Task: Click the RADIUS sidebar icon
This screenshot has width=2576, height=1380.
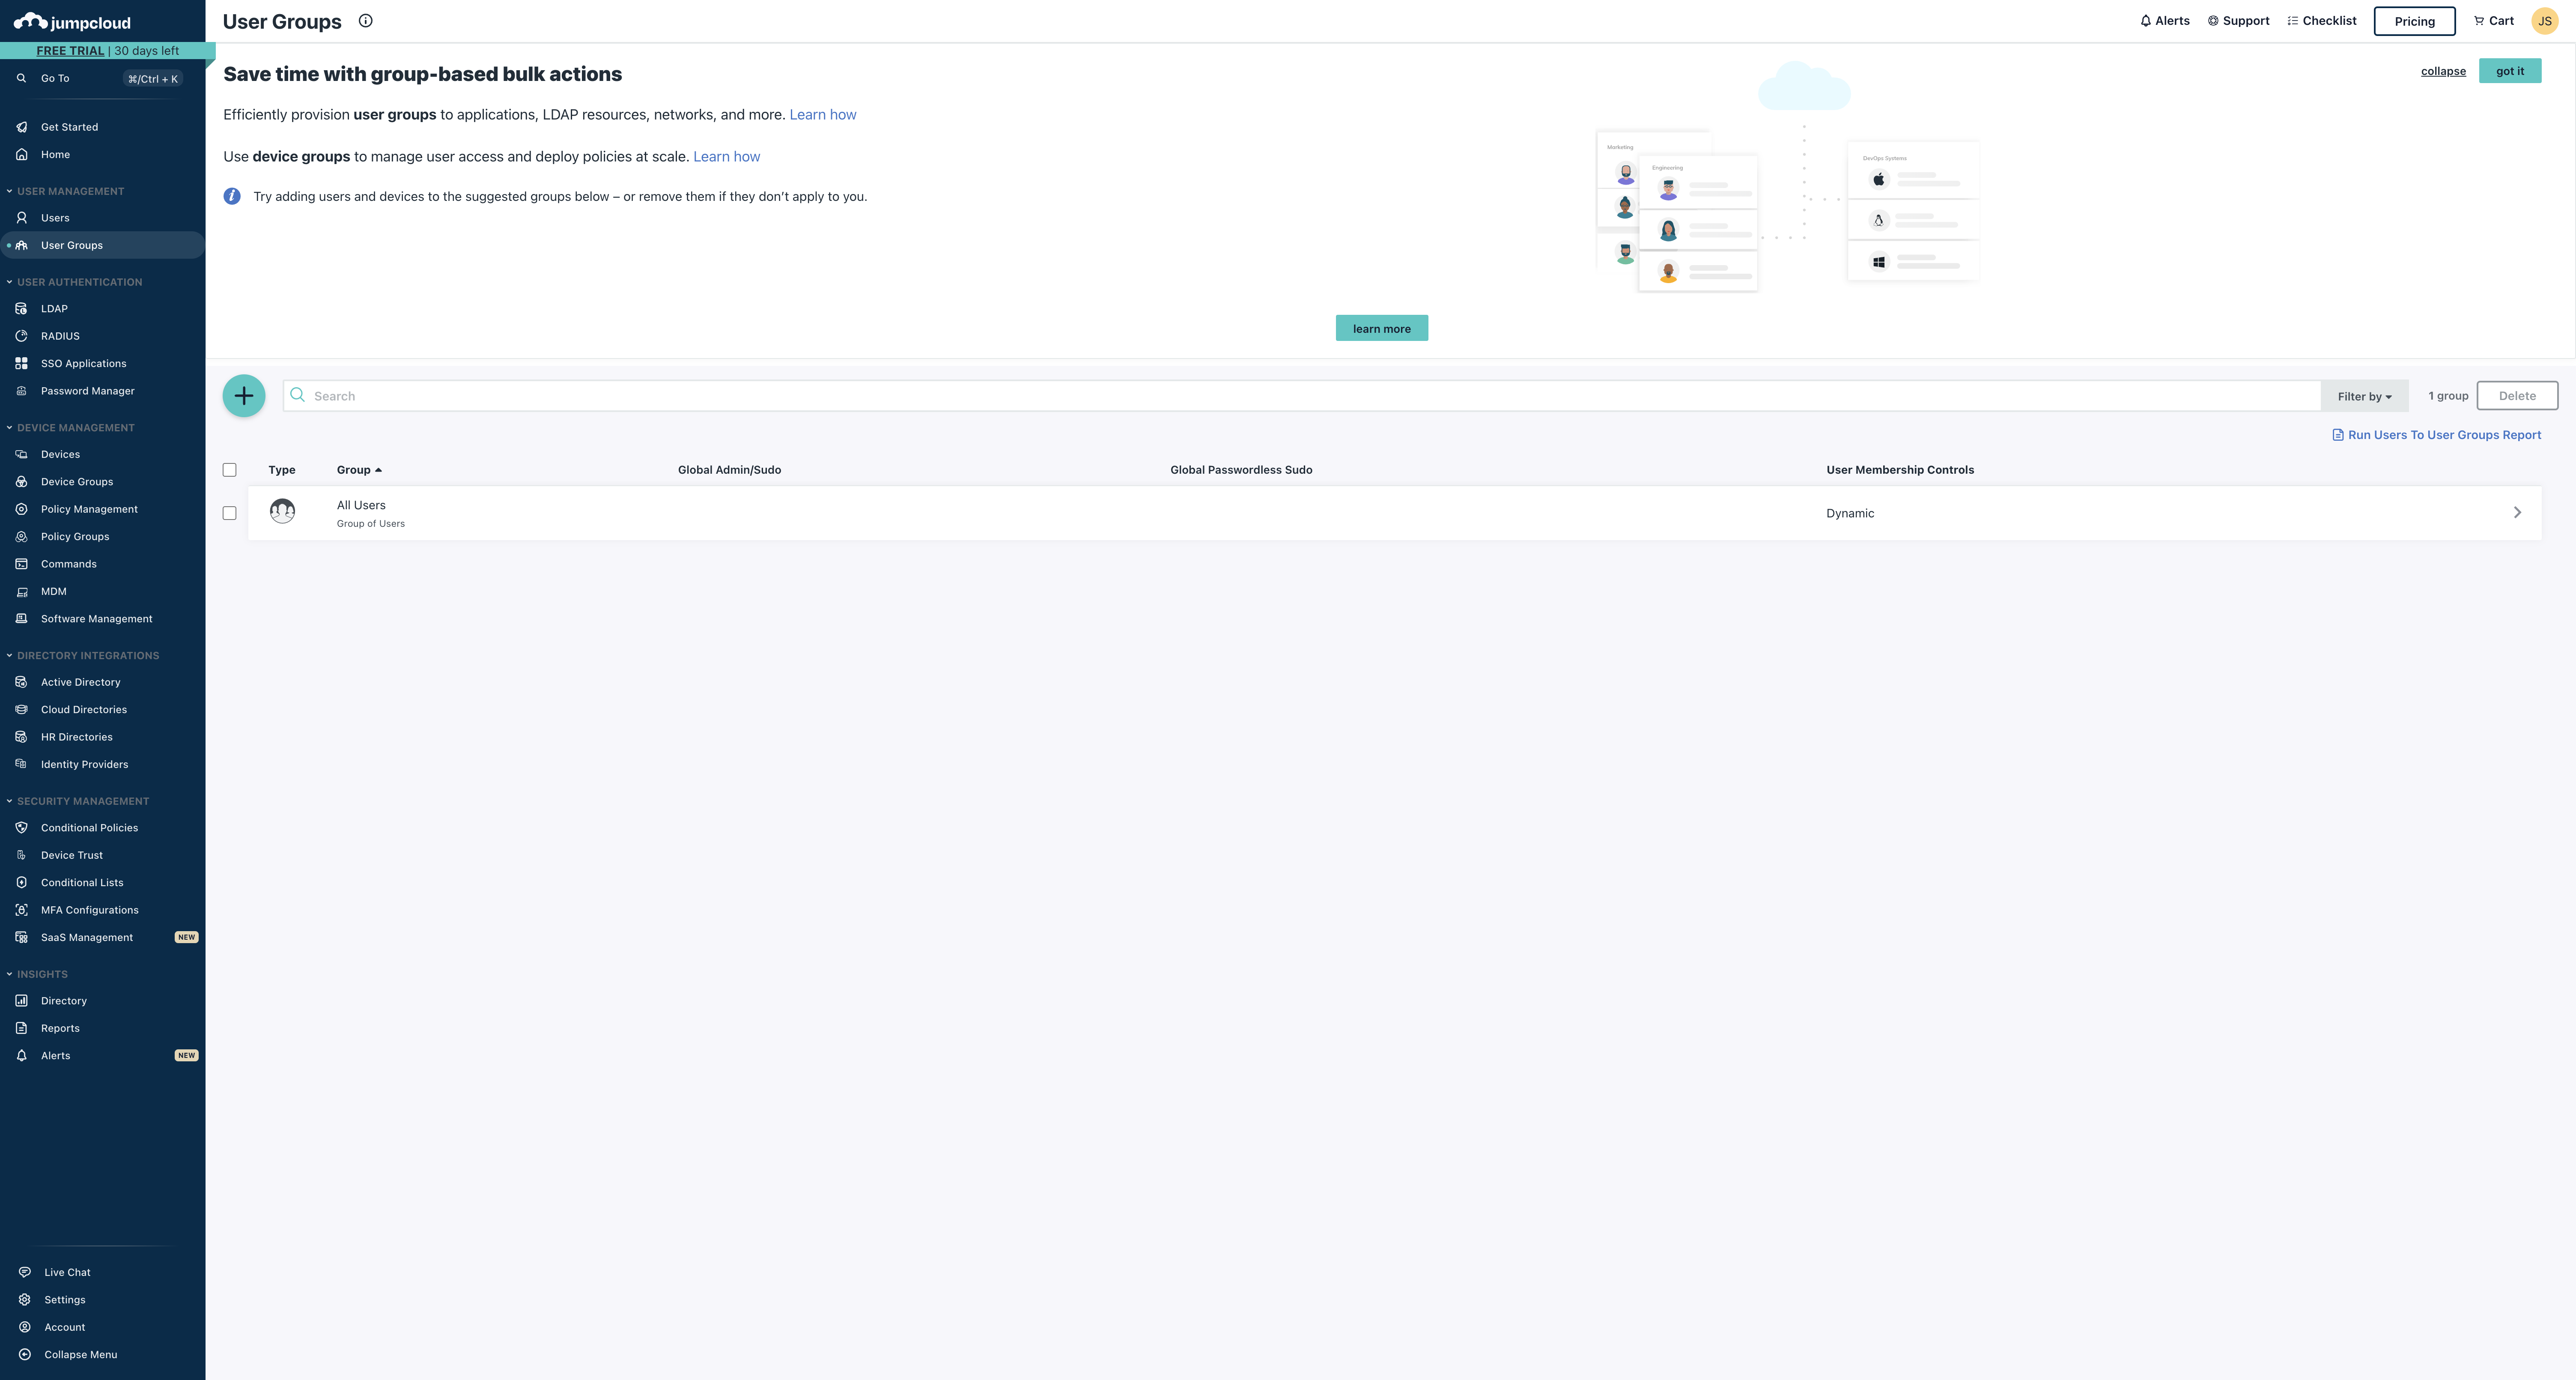Action: (x=21, y=336)
